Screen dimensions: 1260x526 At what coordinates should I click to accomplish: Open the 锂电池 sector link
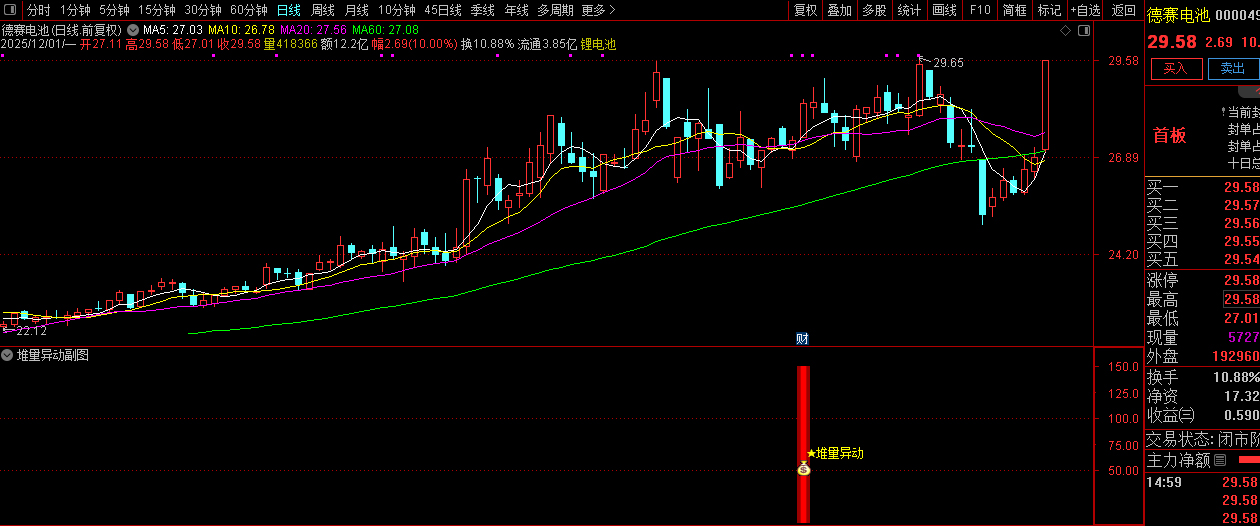pyautogui.click(x=598, y=45)
